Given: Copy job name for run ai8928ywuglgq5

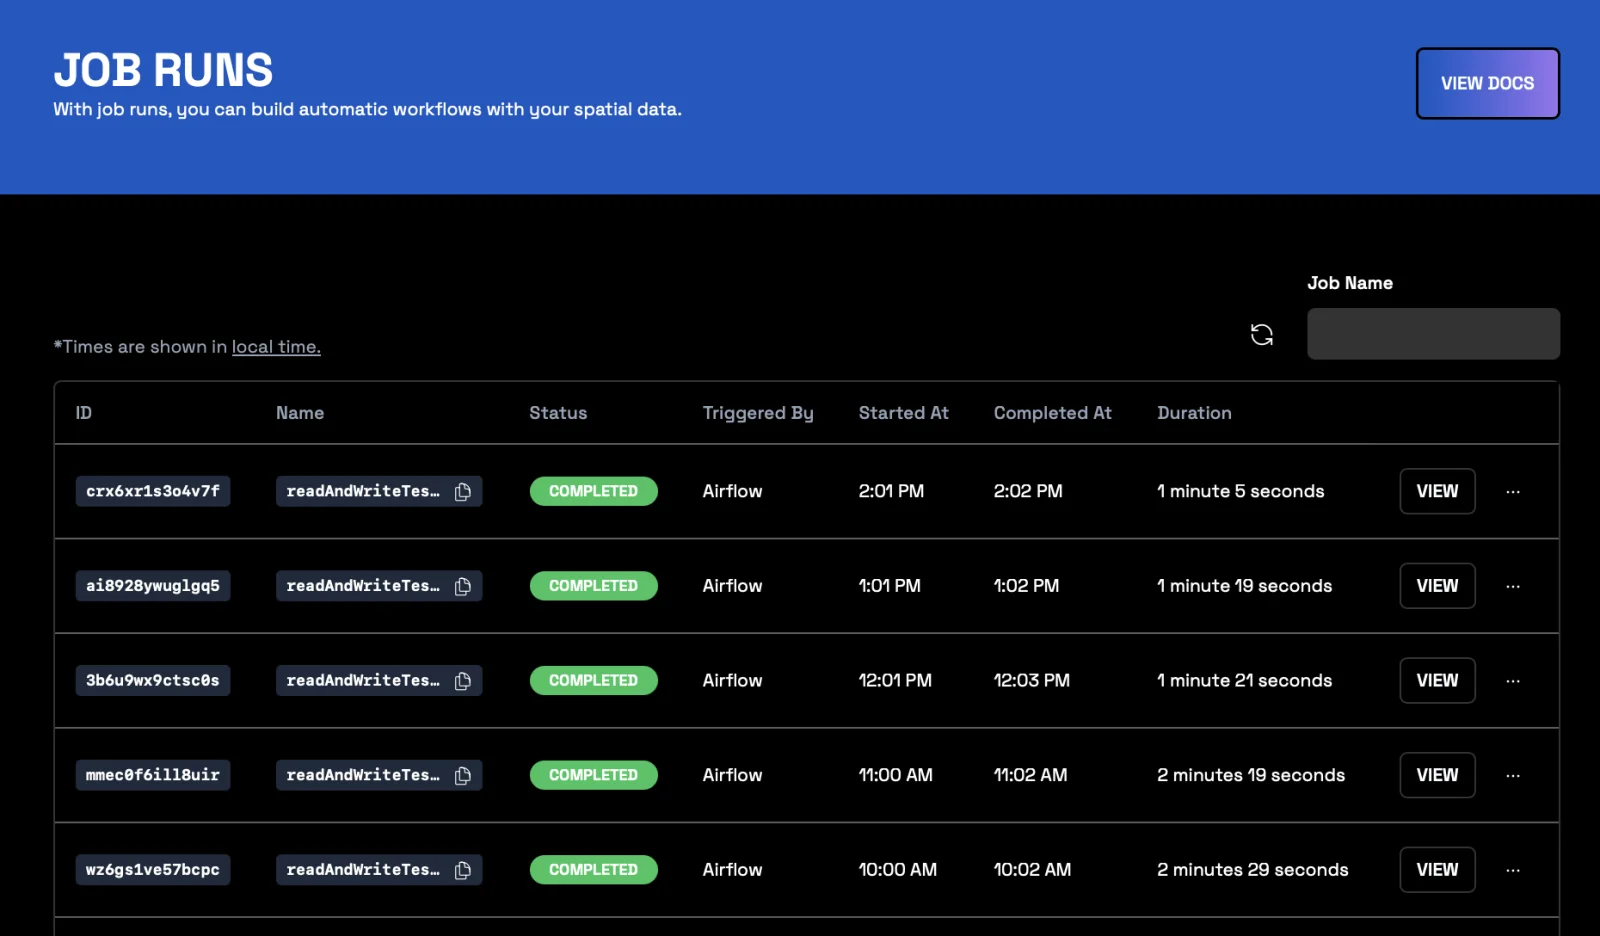Looking at the screenshot, I should (463, 586).
